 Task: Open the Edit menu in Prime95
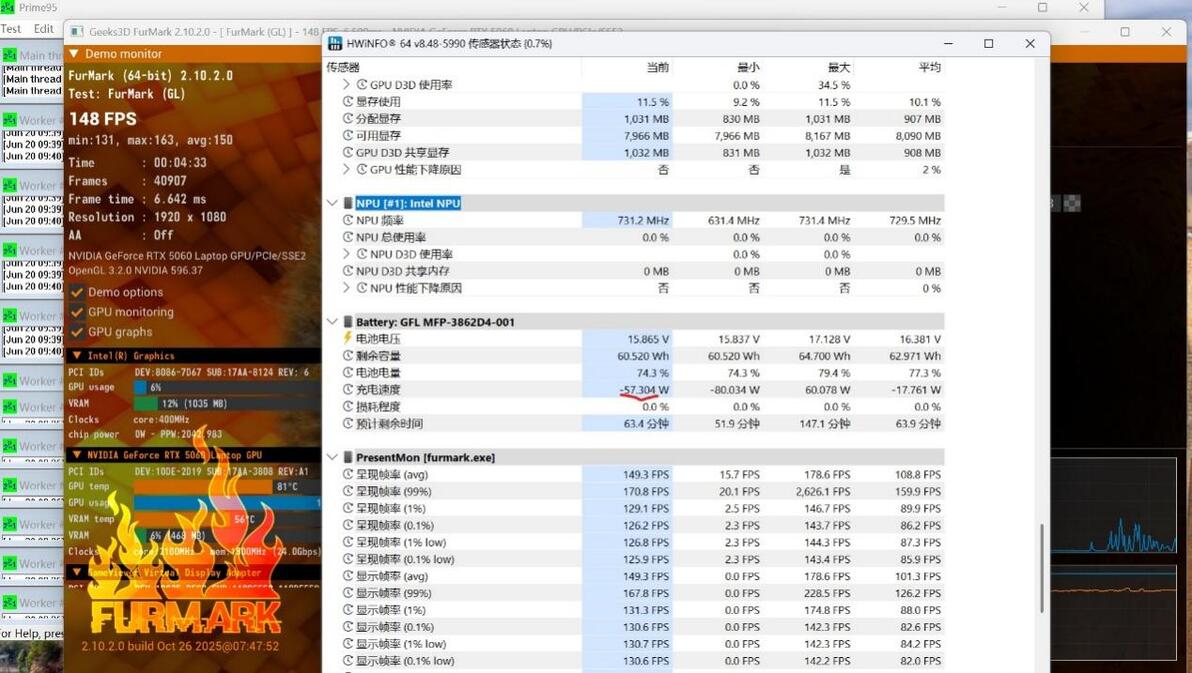click(x=43, y=29)
